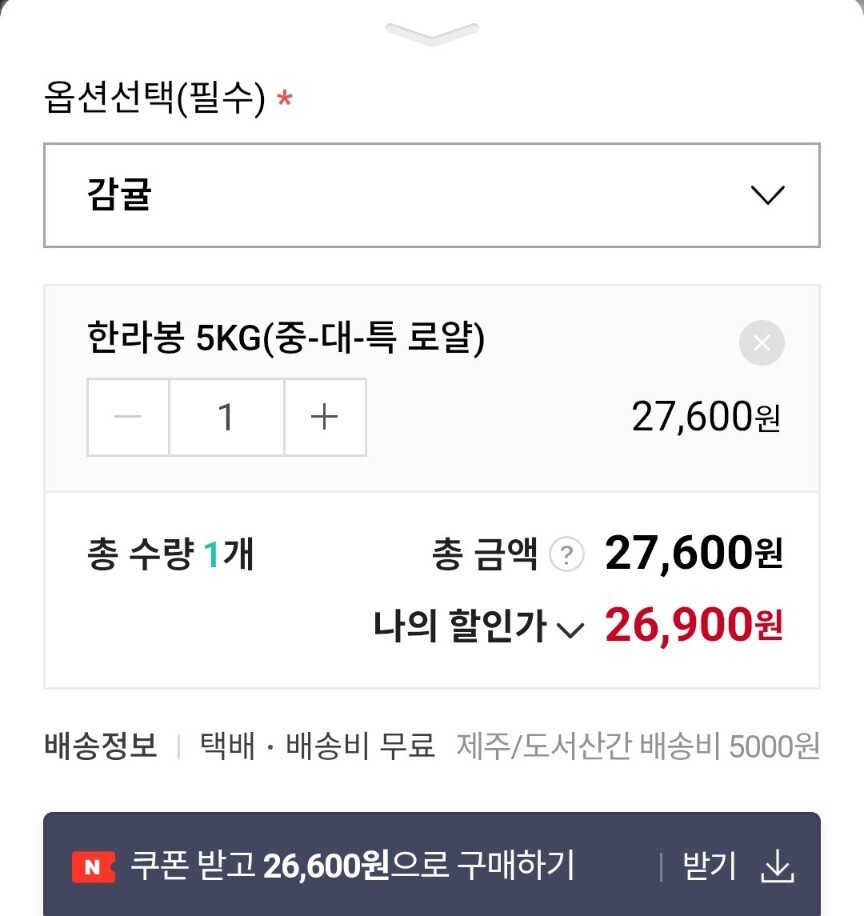
Task: Open the 총 금액 question mark help icon
Action: 566,554
